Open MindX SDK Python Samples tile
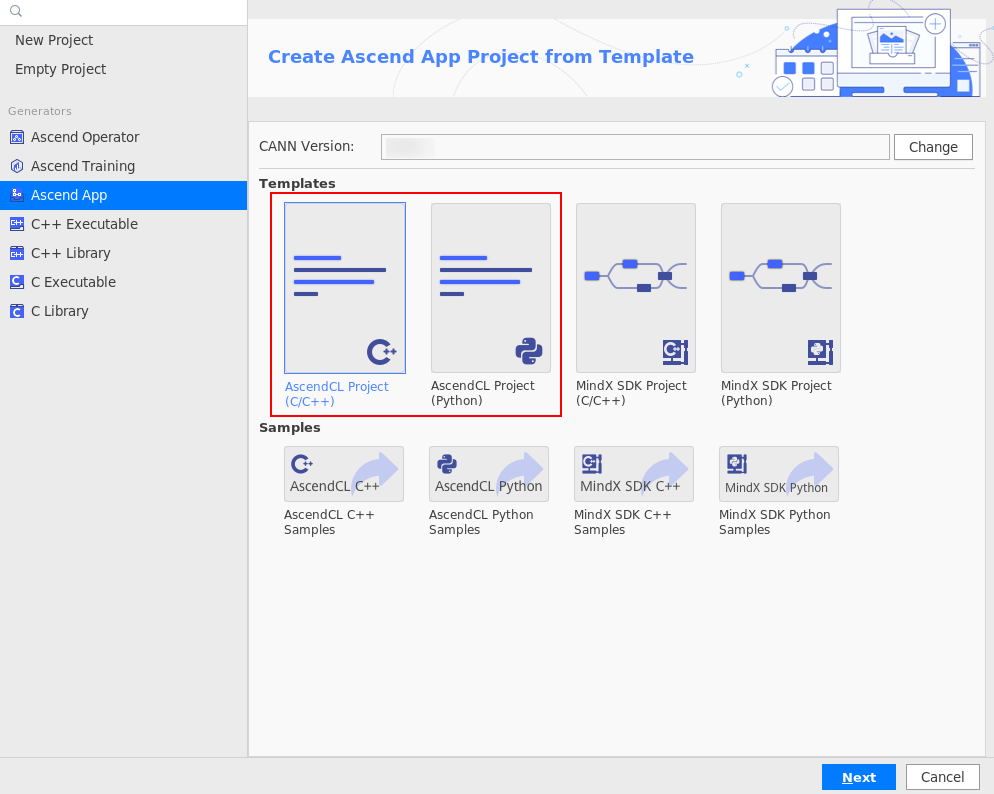This screenshot has height=794, width=994. 779,474
